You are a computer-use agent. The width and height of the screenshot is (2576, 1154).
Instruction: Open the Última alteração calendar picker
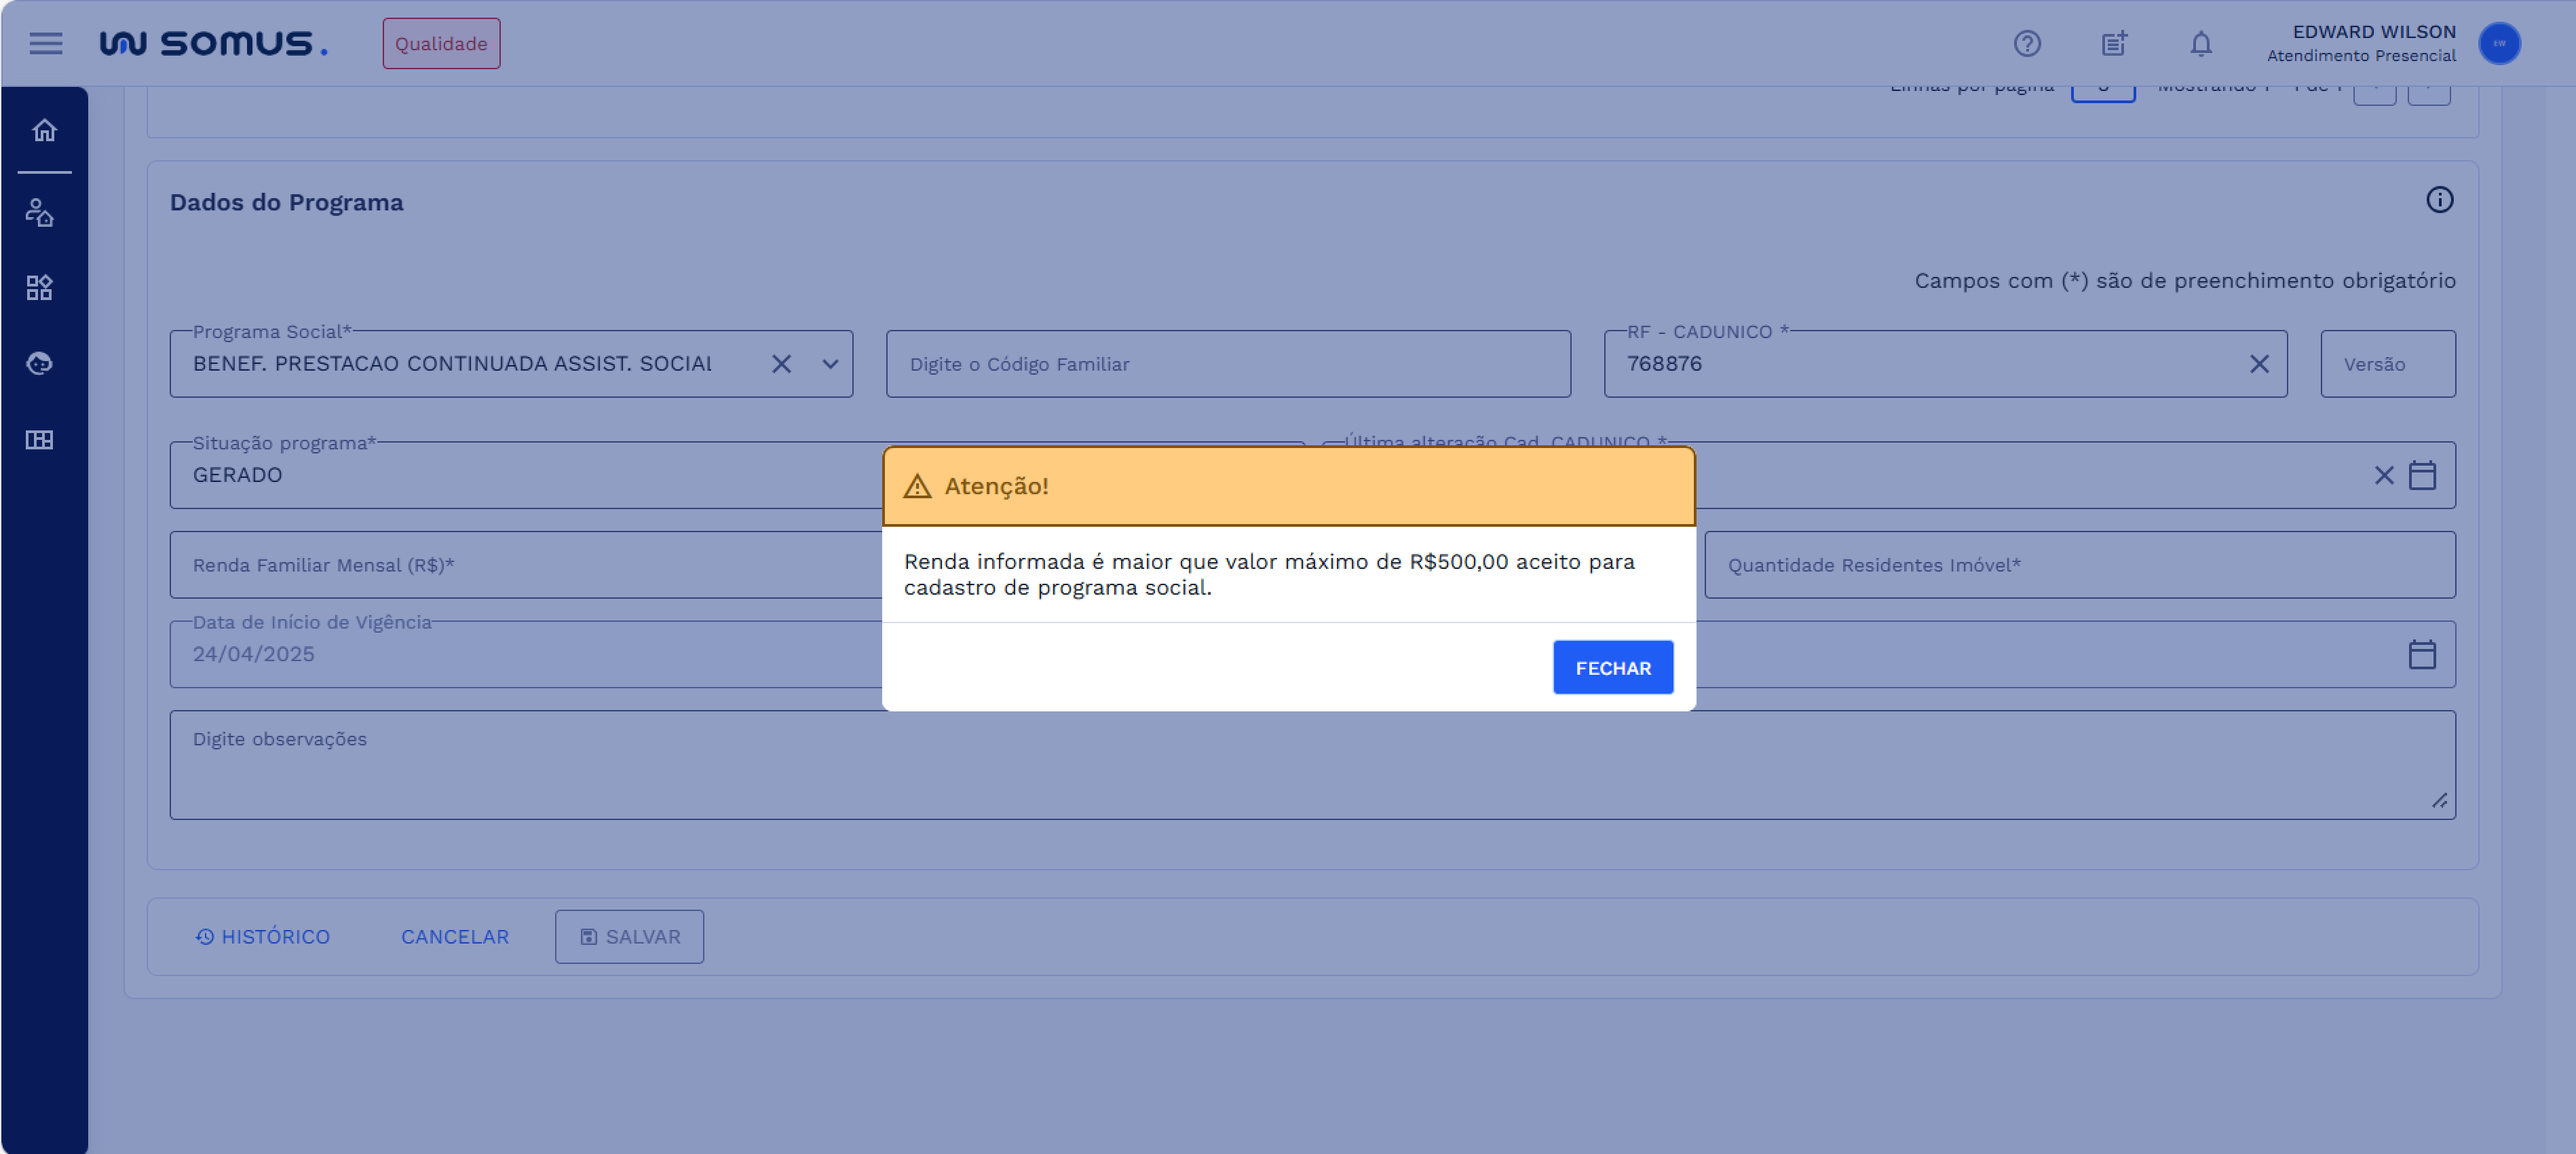(2421, 475)
